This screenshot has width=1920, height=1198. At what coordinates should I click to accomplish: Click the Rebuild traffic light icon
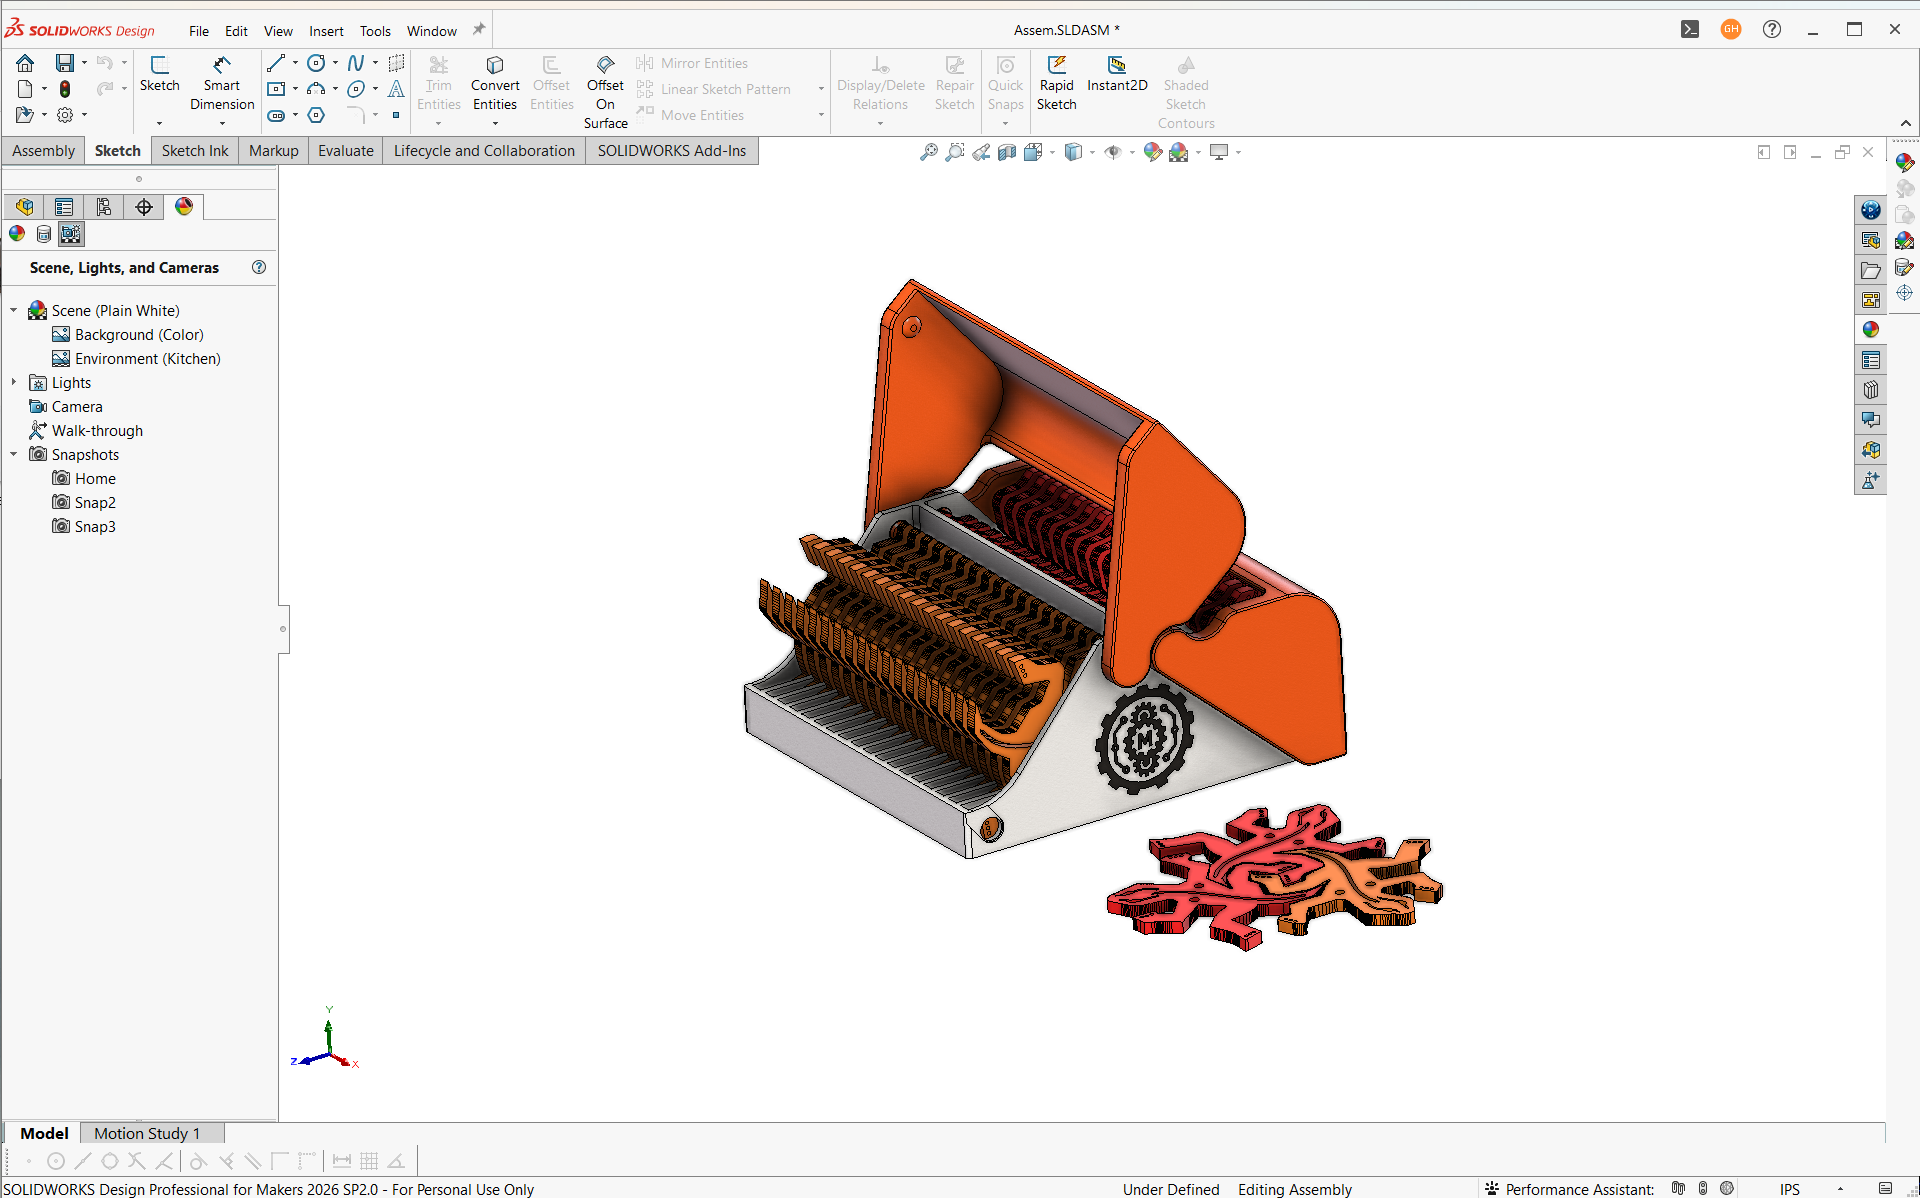pyautogui.click(x=65, y=89)
